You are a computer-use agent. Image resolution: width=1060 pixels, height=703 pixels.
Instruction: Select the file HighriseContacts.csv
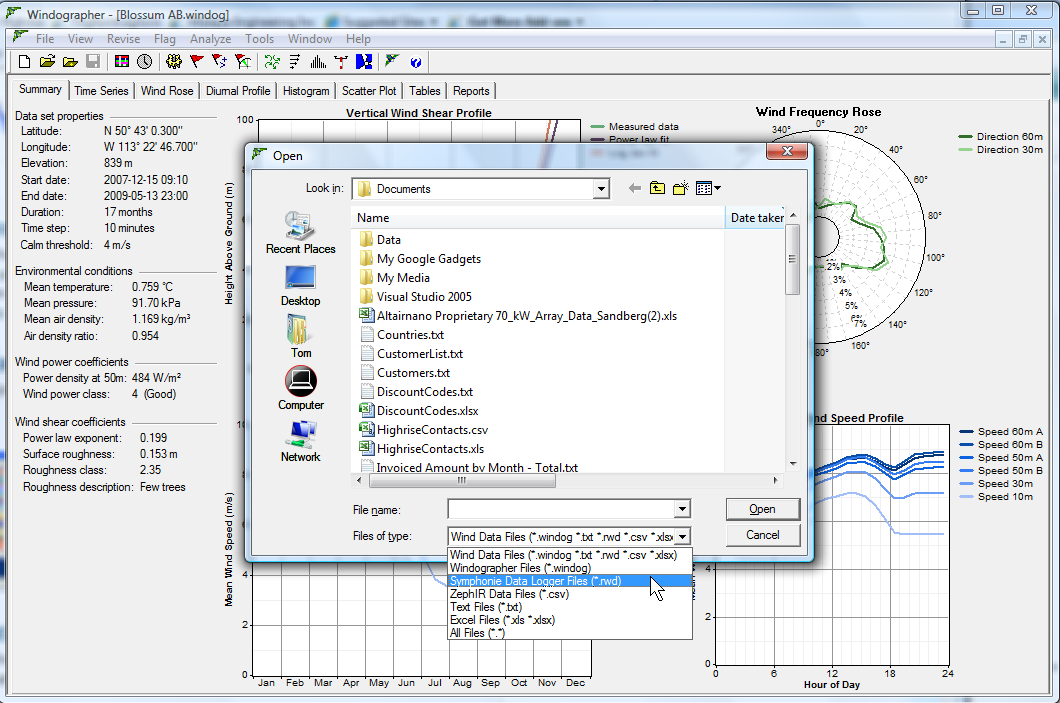[x=424, y=430]
